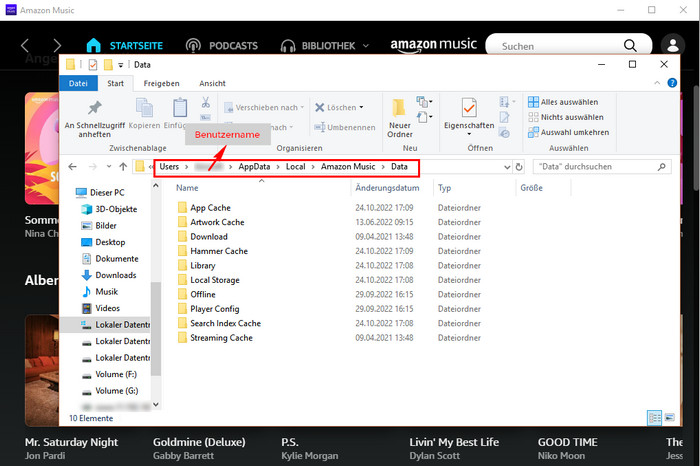Screen dimensions: 700x466
Task: Open the address bar history dropdown
Action: pos(507,167)
